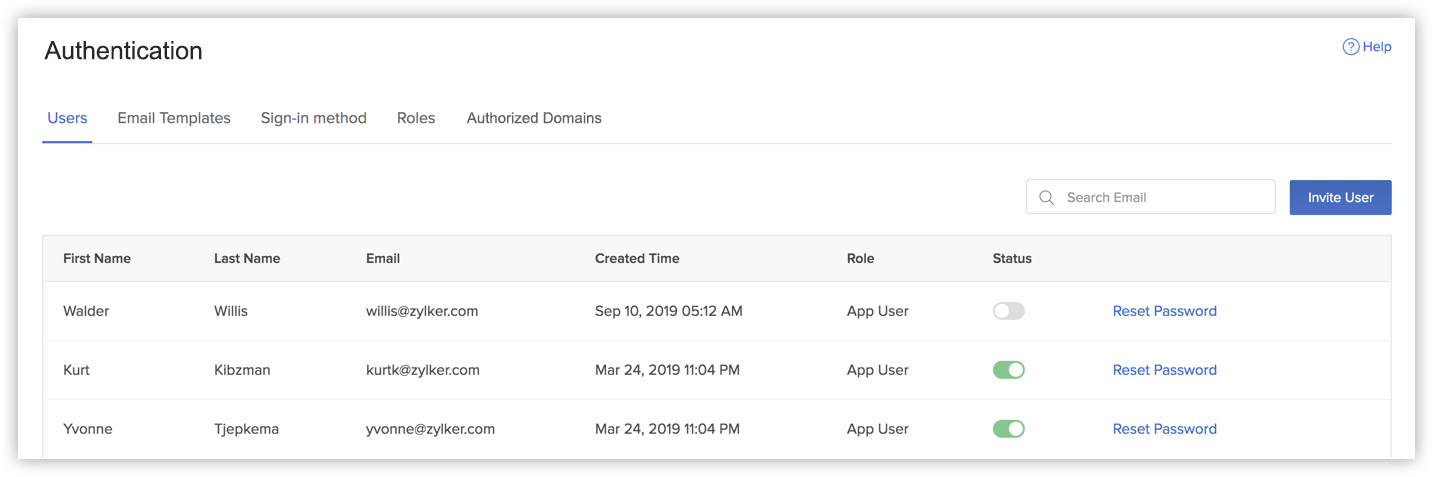Select the Status column header
The height and width of the screenshot is (477, 1433).
coord(1012,258)
